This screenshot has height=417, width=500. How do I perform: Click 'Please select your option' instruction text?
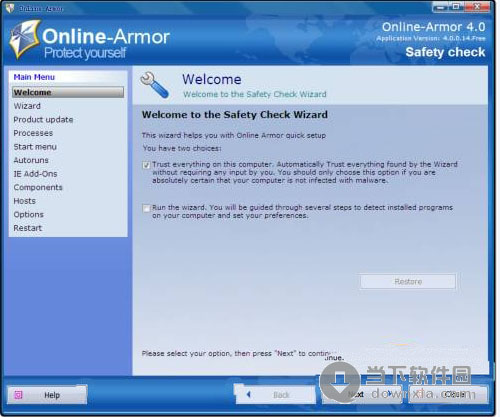point(242,355)
